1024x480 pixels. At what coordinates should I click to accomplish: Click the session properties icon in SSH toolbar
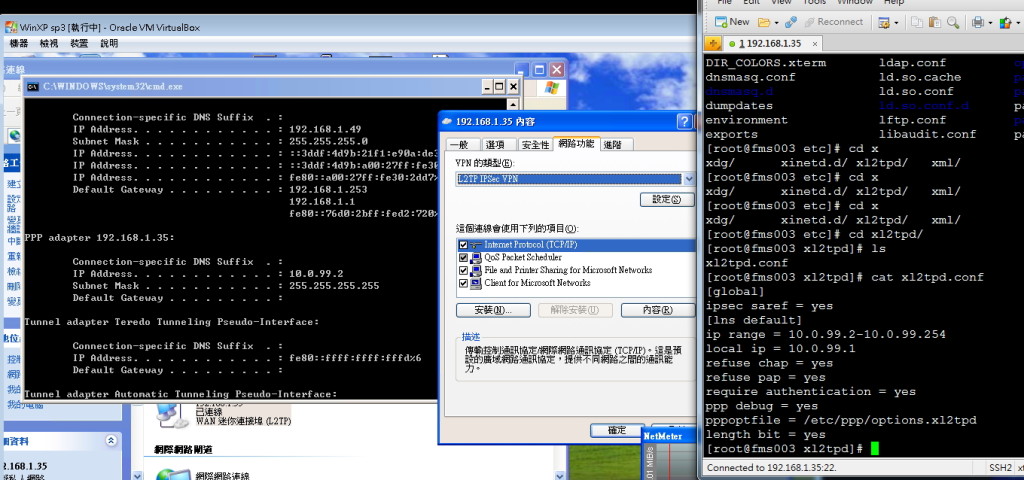884,22
